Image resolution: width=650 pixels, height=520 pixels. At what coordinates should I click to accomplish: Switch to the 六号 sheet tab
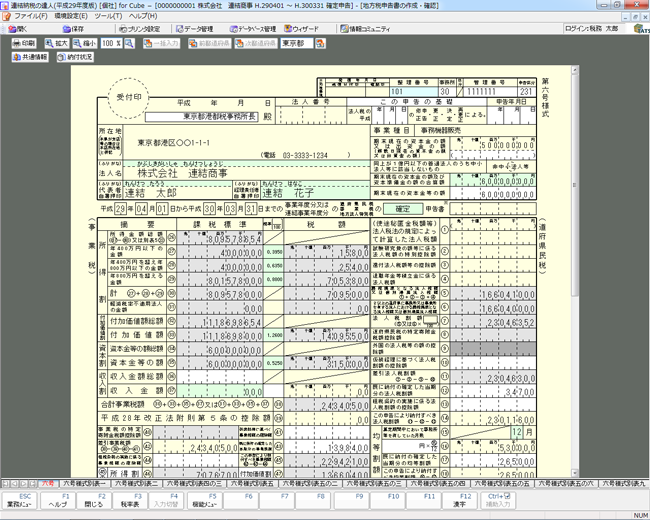coord(49,484)
